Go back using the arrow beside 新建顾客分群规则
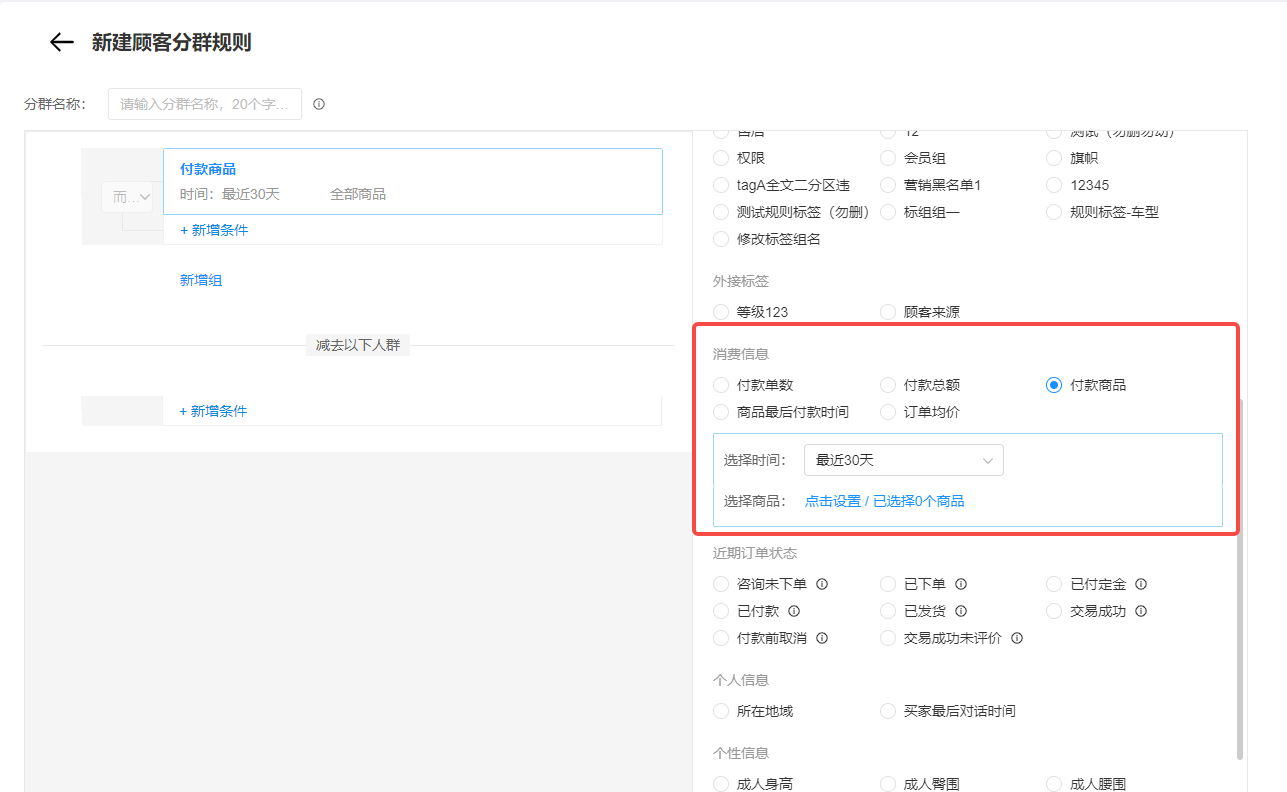The image size is (1287, 792). tap(62, 42)
